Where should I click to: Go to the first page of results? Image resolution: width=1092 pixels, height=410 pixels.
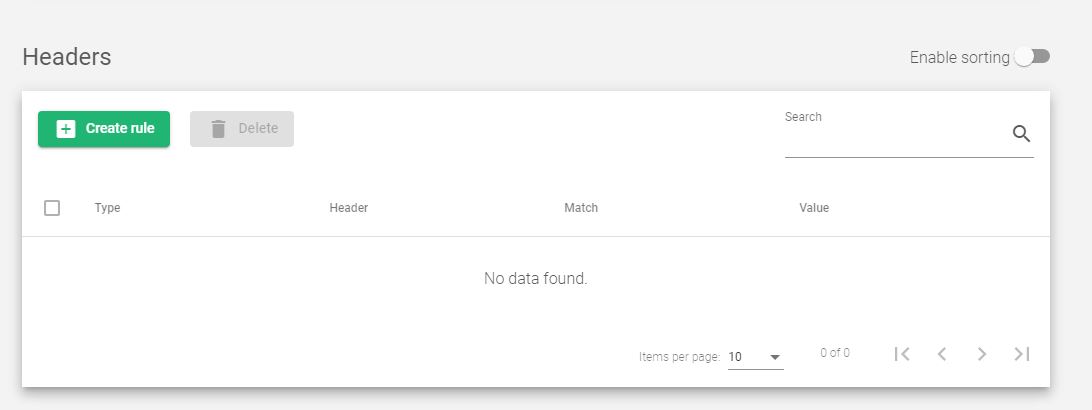[x=902, y=354]
